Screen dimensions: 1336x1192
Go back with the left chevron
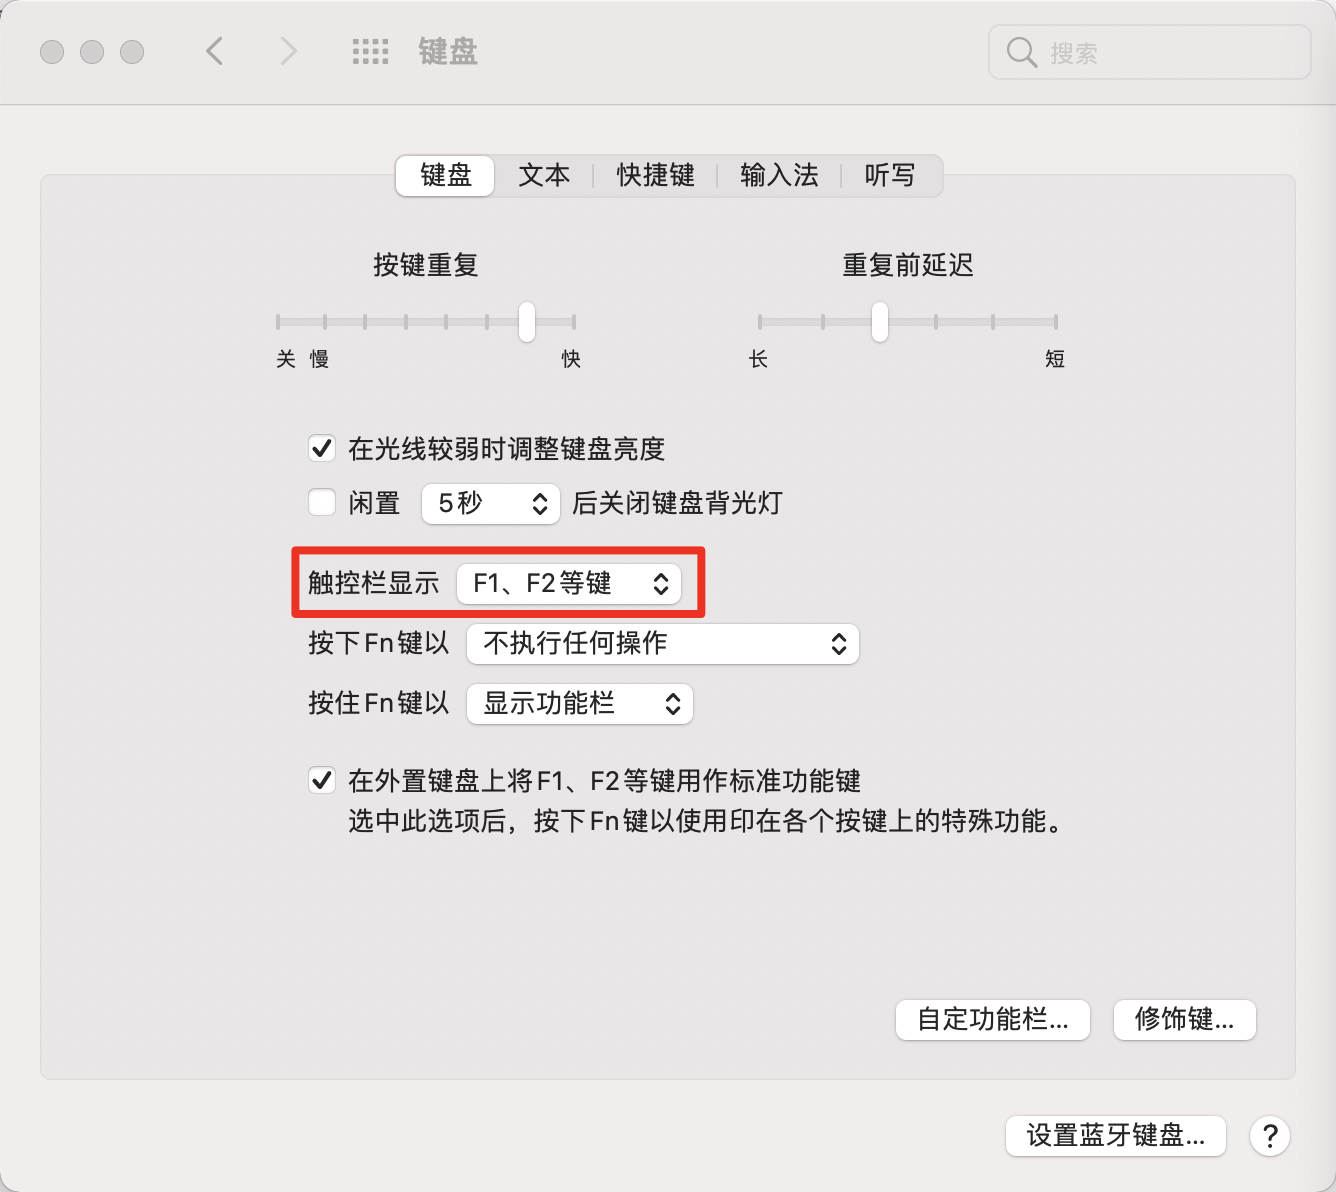[214, 51]
